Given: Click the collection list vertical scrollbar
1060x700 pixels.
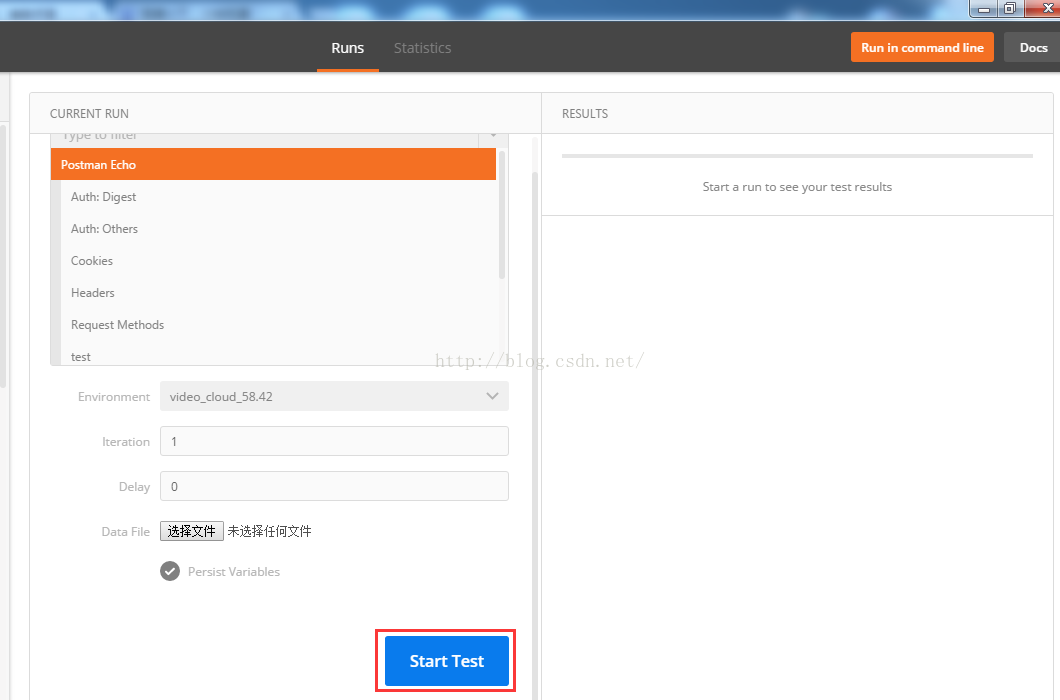Looking at the screenshot, I should coord(502,215).
